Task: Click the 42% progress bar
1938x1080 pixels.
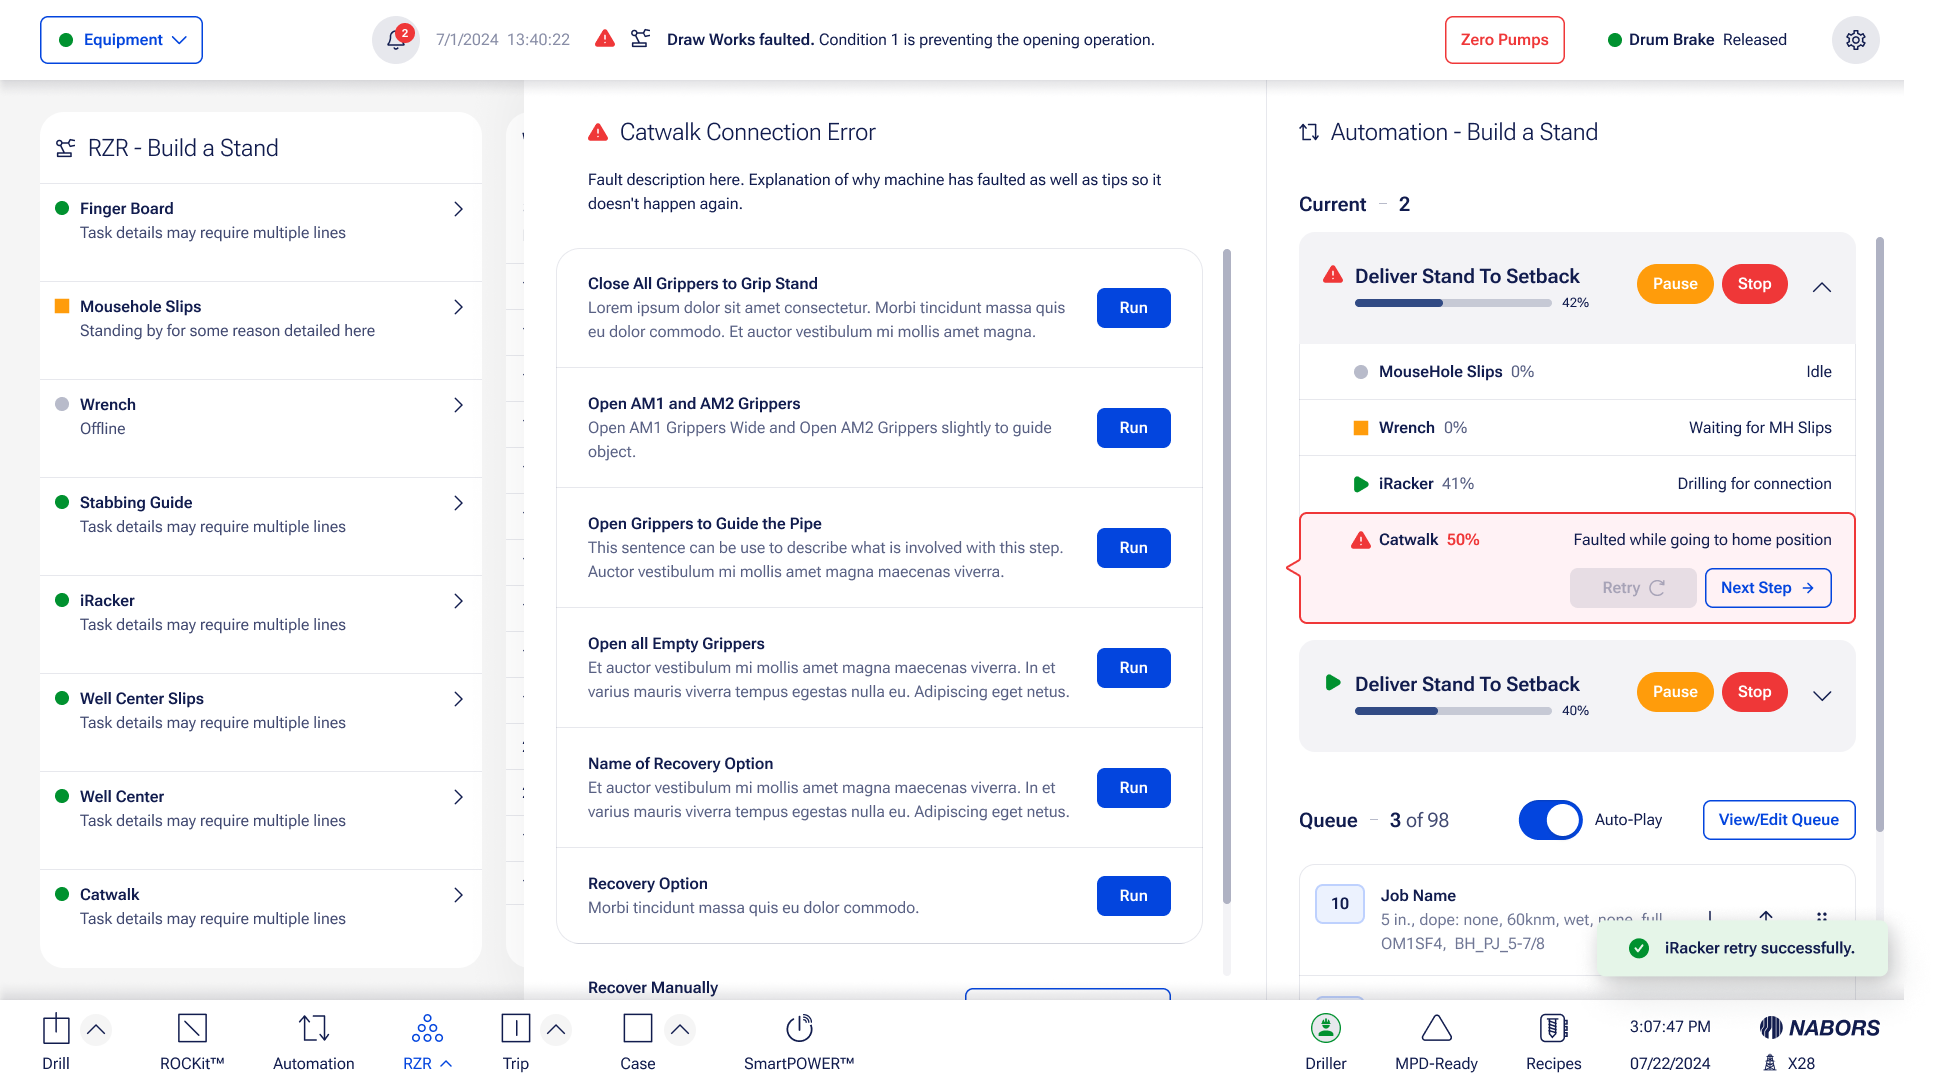Action: 1452,303
